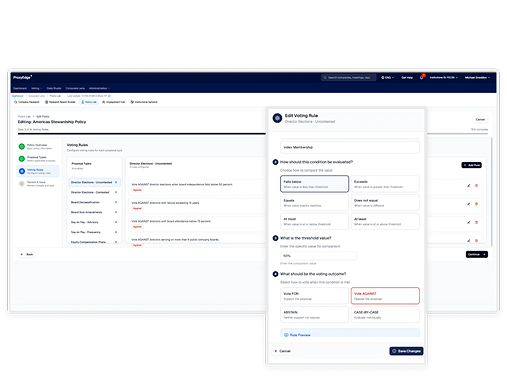Click the threshold value input field
The image size is (507, 381).
[318, 256]
